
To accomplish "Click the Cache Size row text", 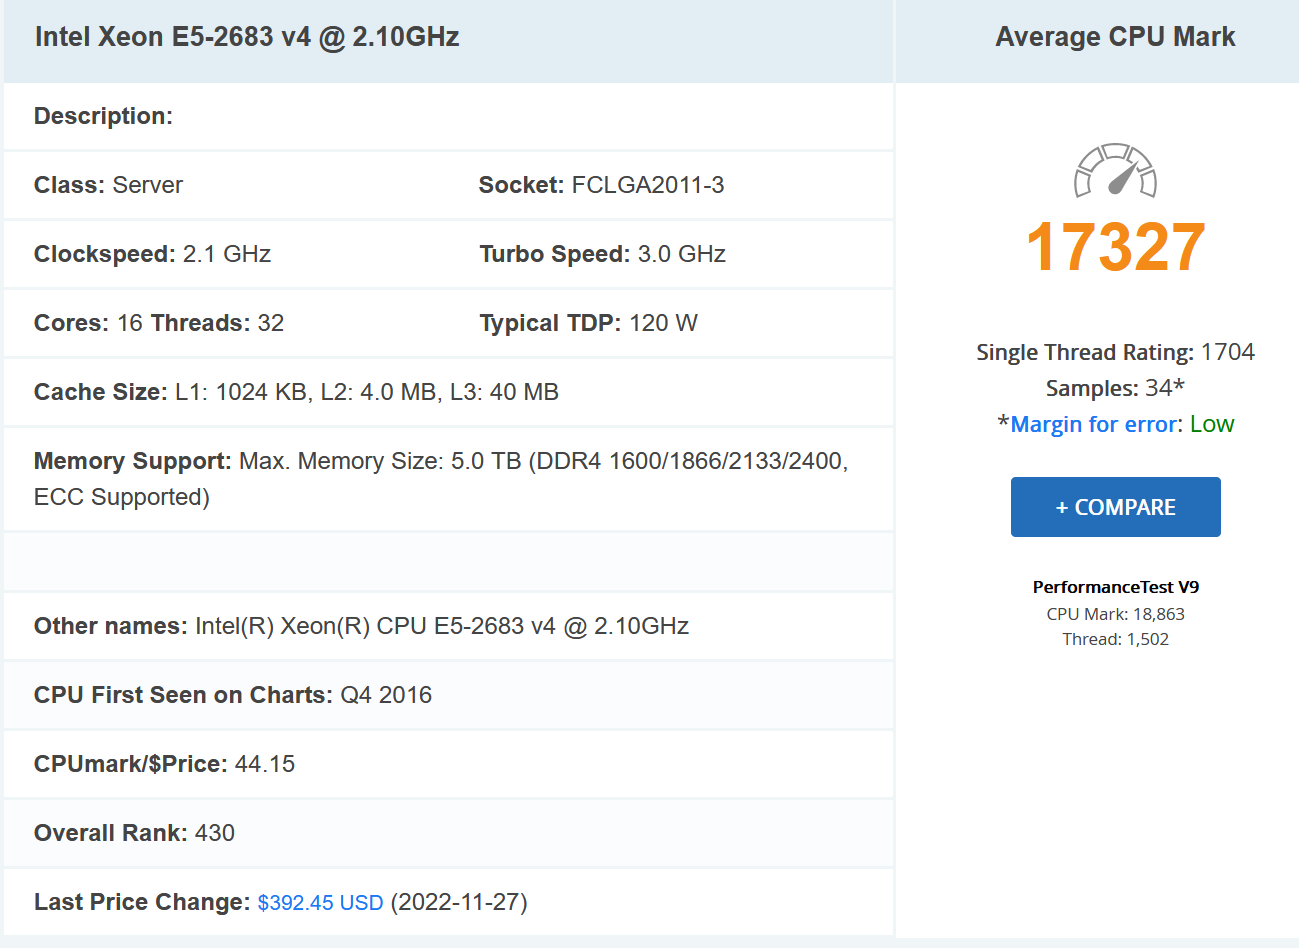I will coord(296,392).
